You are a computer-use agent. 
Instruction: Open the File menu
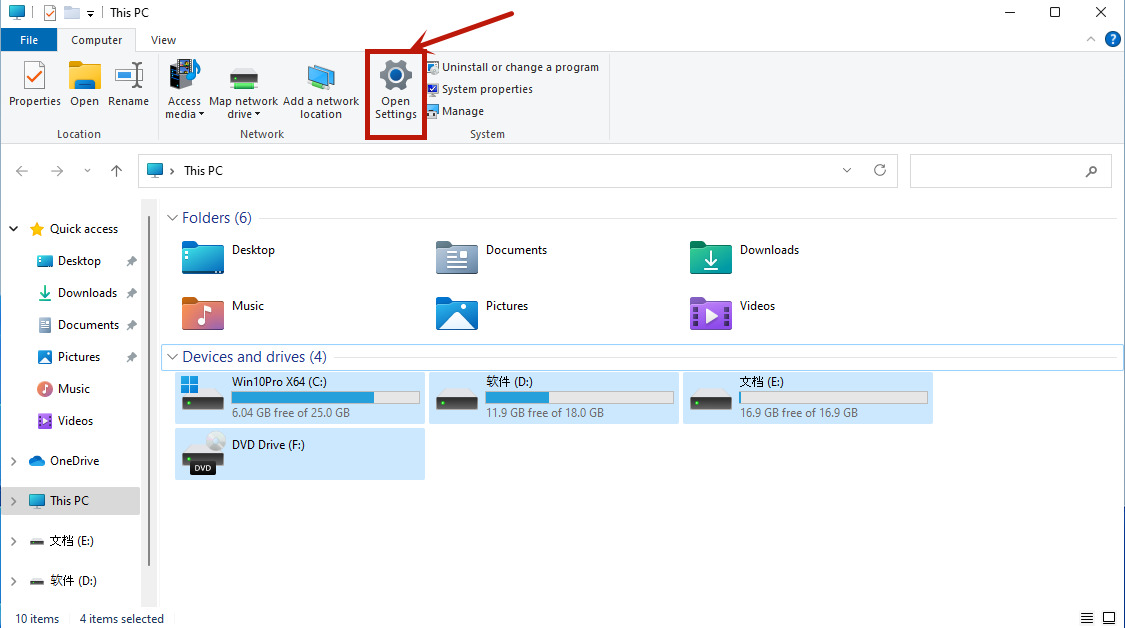click(x=29, y=39)
